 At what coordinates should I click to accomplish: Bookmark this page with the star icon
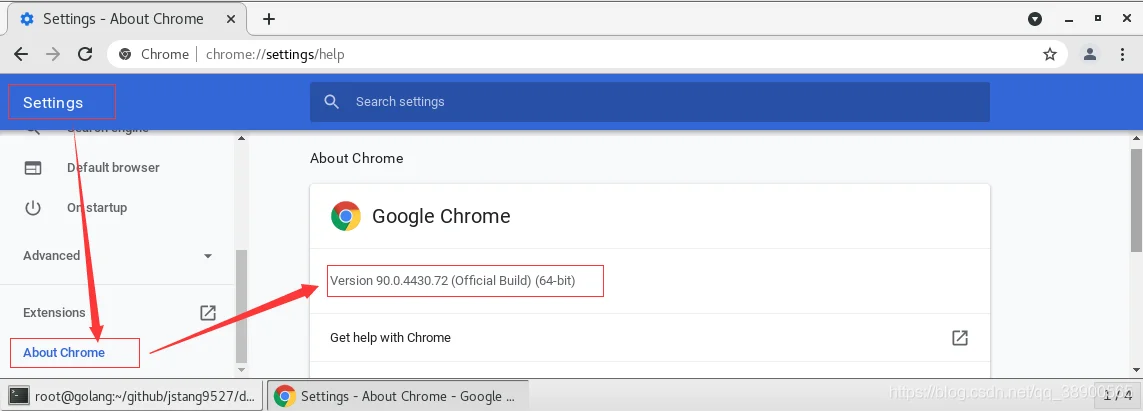click(1050, 54)
